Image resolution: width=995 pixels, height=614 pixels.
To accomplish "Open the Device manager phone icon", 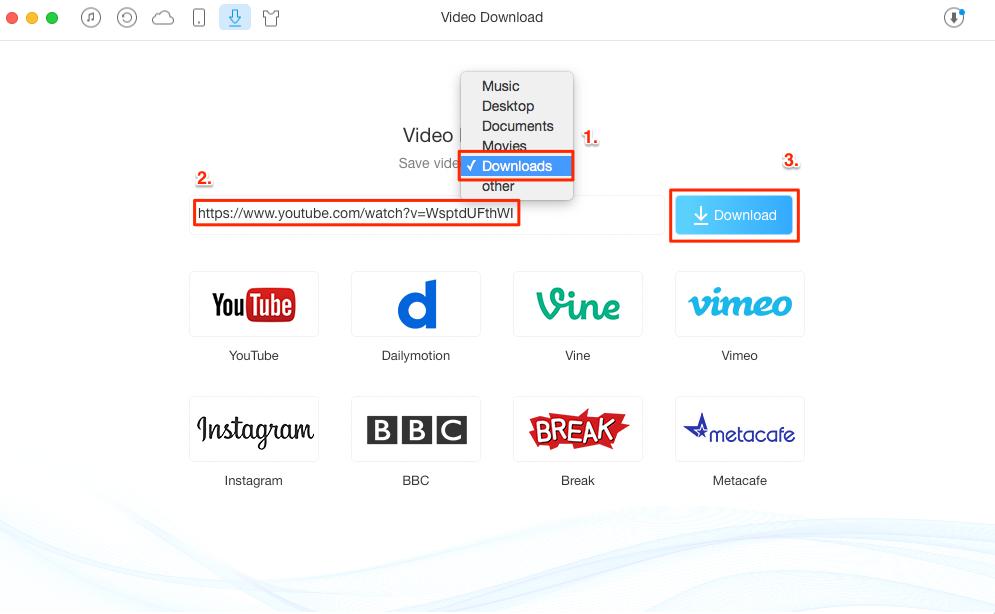I will point(199,18).
